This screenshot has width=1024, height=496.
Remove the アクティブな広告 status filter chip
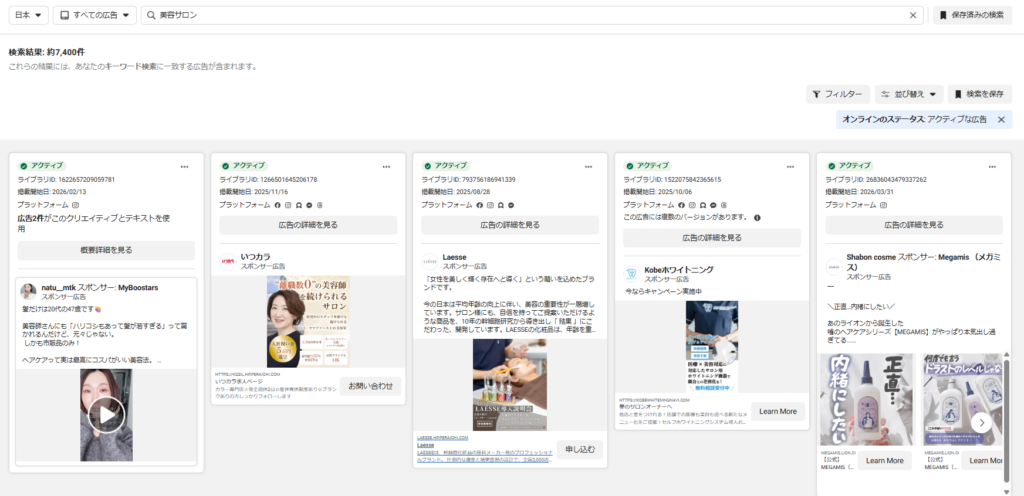(1002, 119)
